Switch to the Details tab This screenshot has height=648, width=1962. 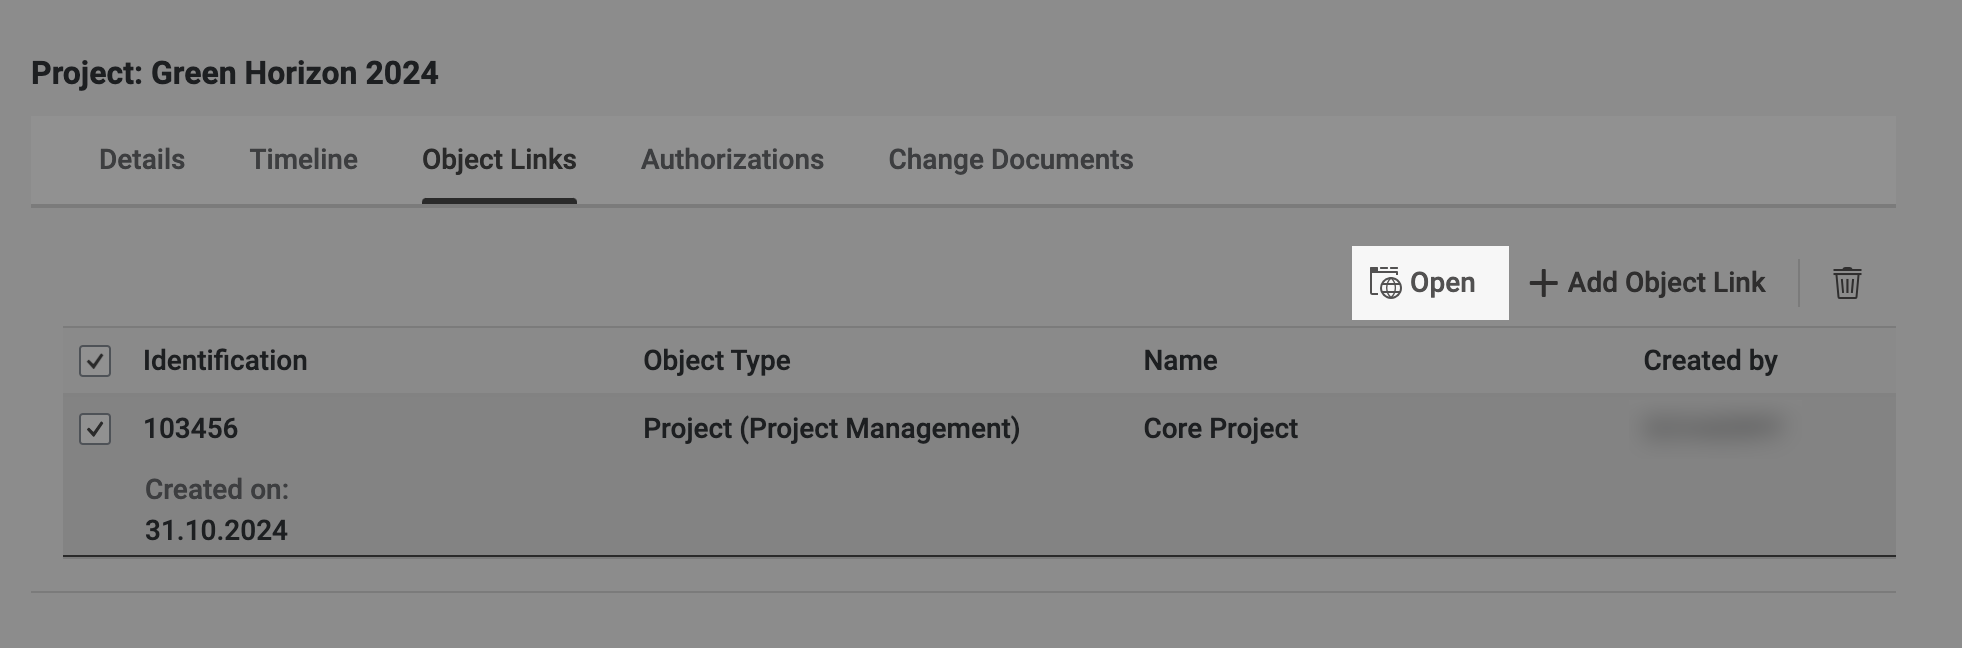pyautogui.click(x=142, y=160)
